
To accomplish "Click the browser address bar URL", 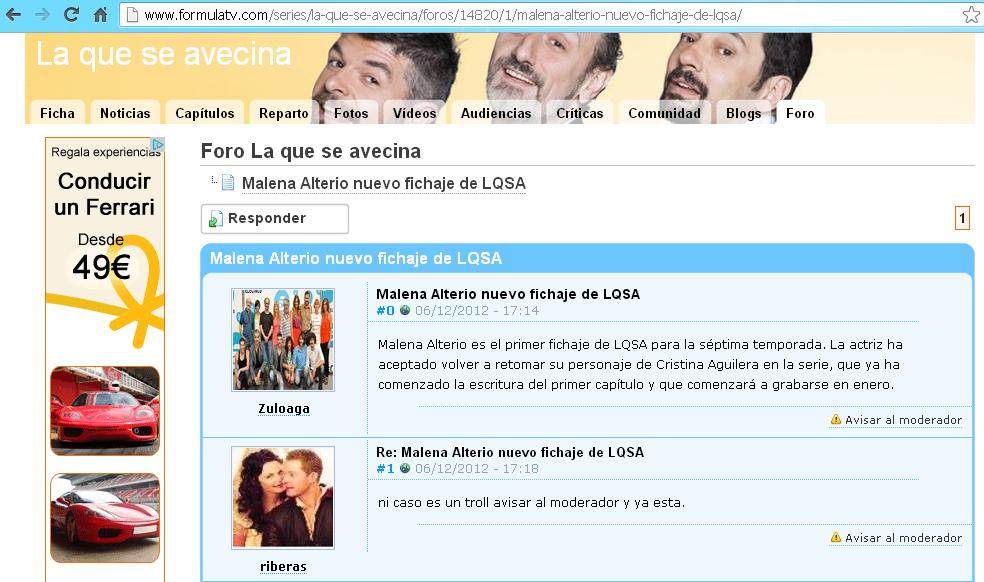I will coord(442,15).
